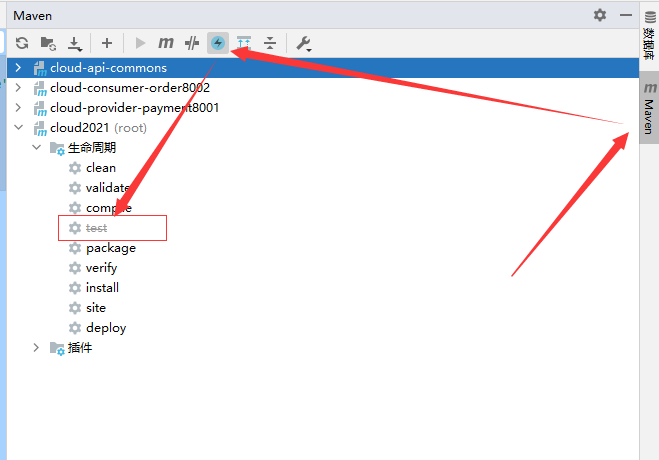The height and width of the screenshot is (460, 659).
Task: Expand cloud-api-commons module node
Action: click(x=18, y=68)
